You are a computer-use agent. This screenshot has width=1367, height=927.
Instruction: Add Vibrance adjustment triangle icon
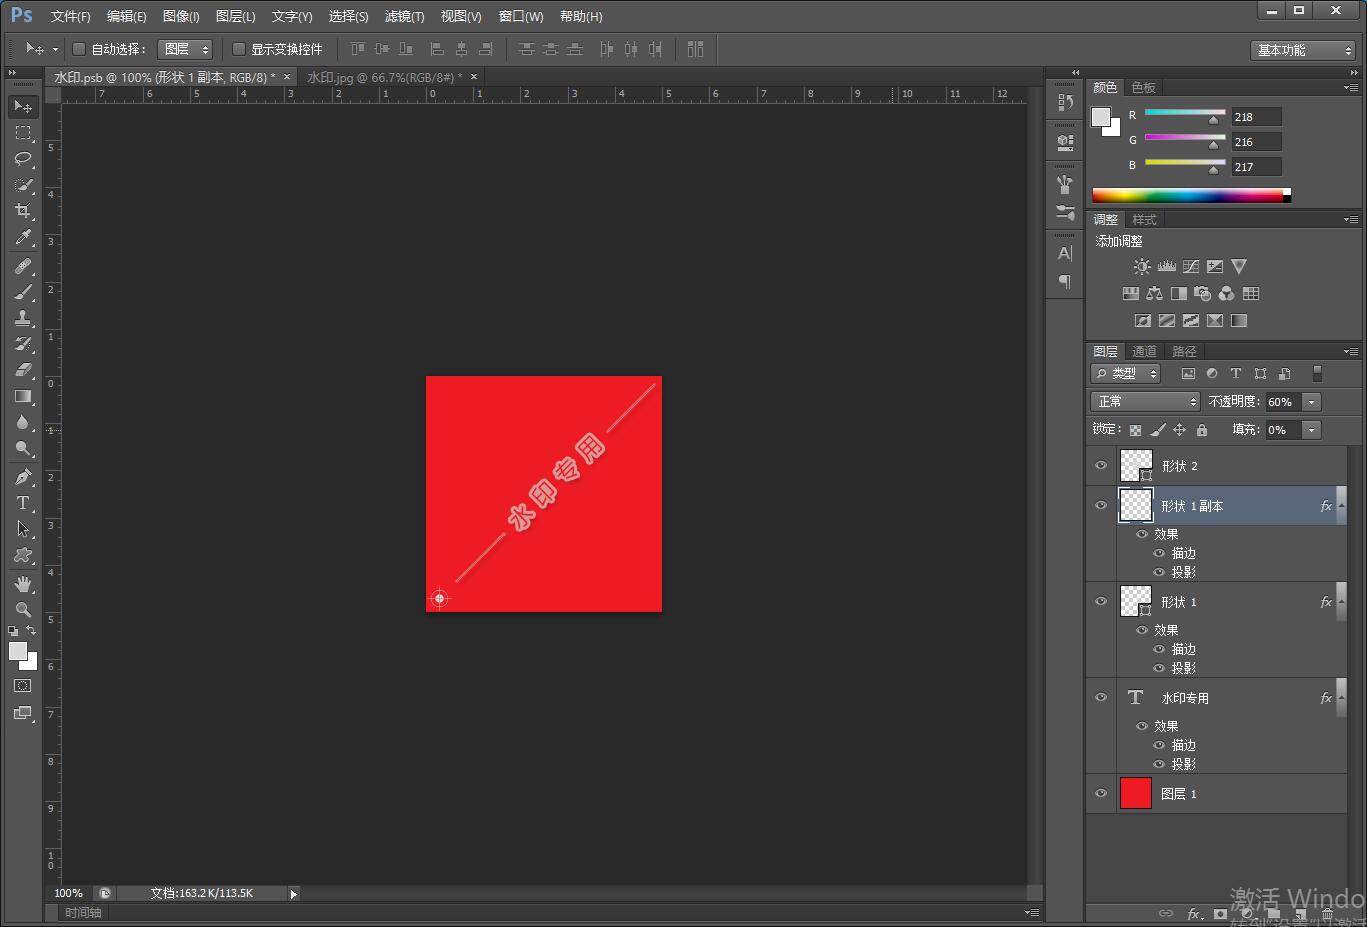(1239, 267)
